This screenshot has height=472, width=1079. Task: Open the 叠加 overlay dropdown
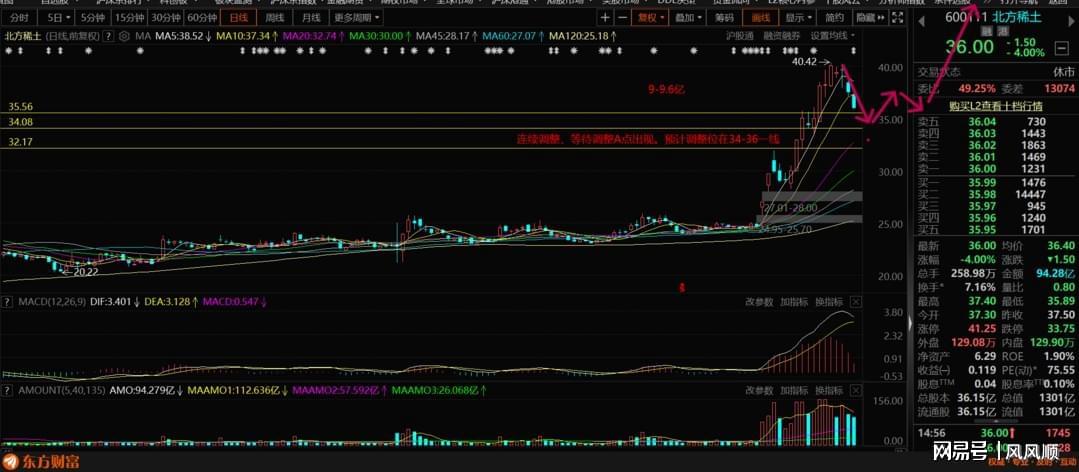tap(686, 17)
